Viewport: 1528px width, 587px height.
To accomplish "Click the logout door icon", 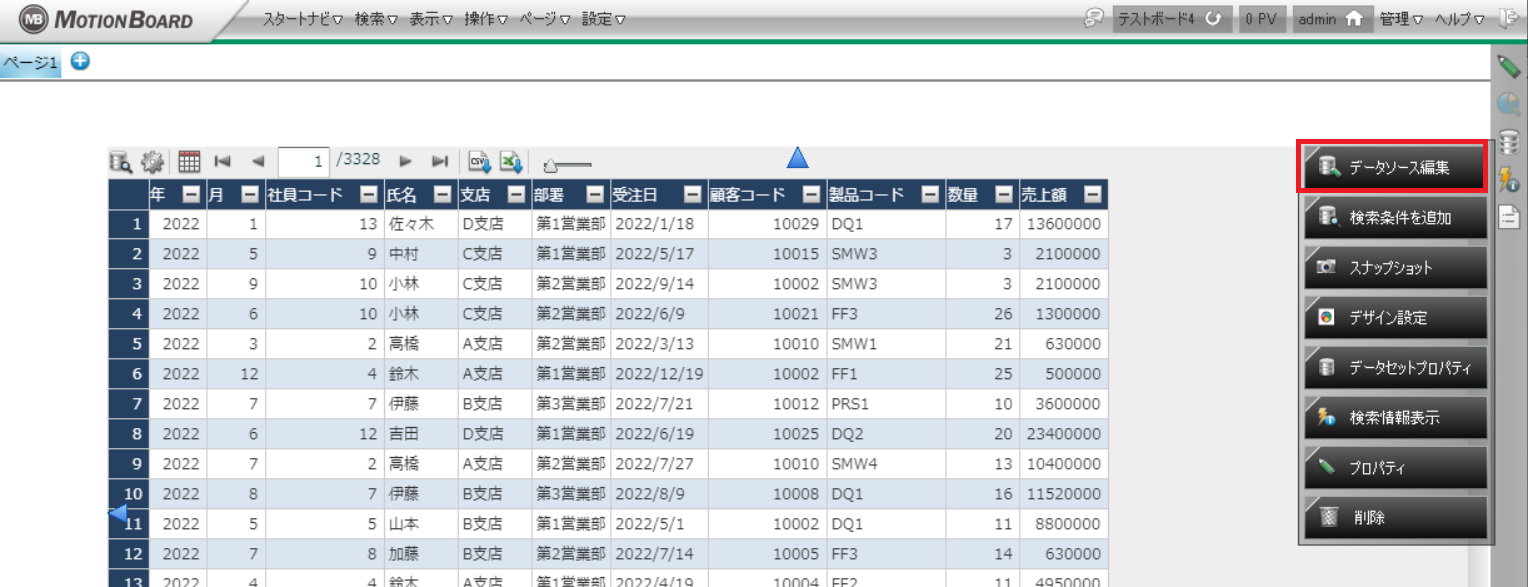I will pyautogui.click(x=1509, y=19).
